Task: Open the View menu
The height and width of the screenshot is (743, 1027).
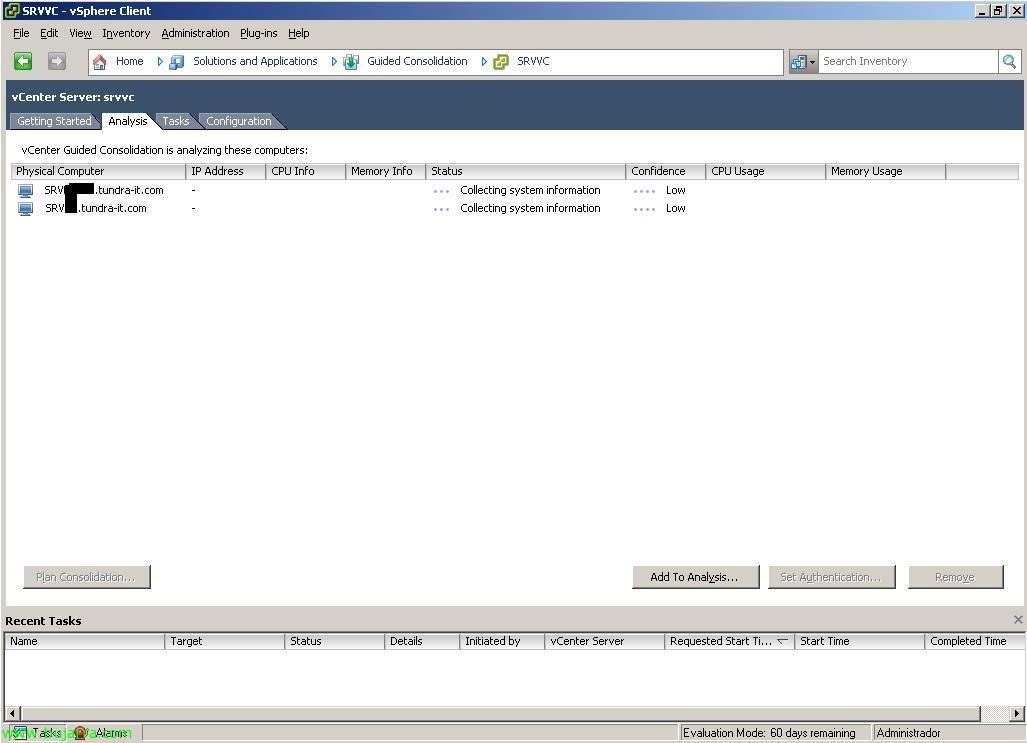Action: pyautogui.click(x=81, y=33)
